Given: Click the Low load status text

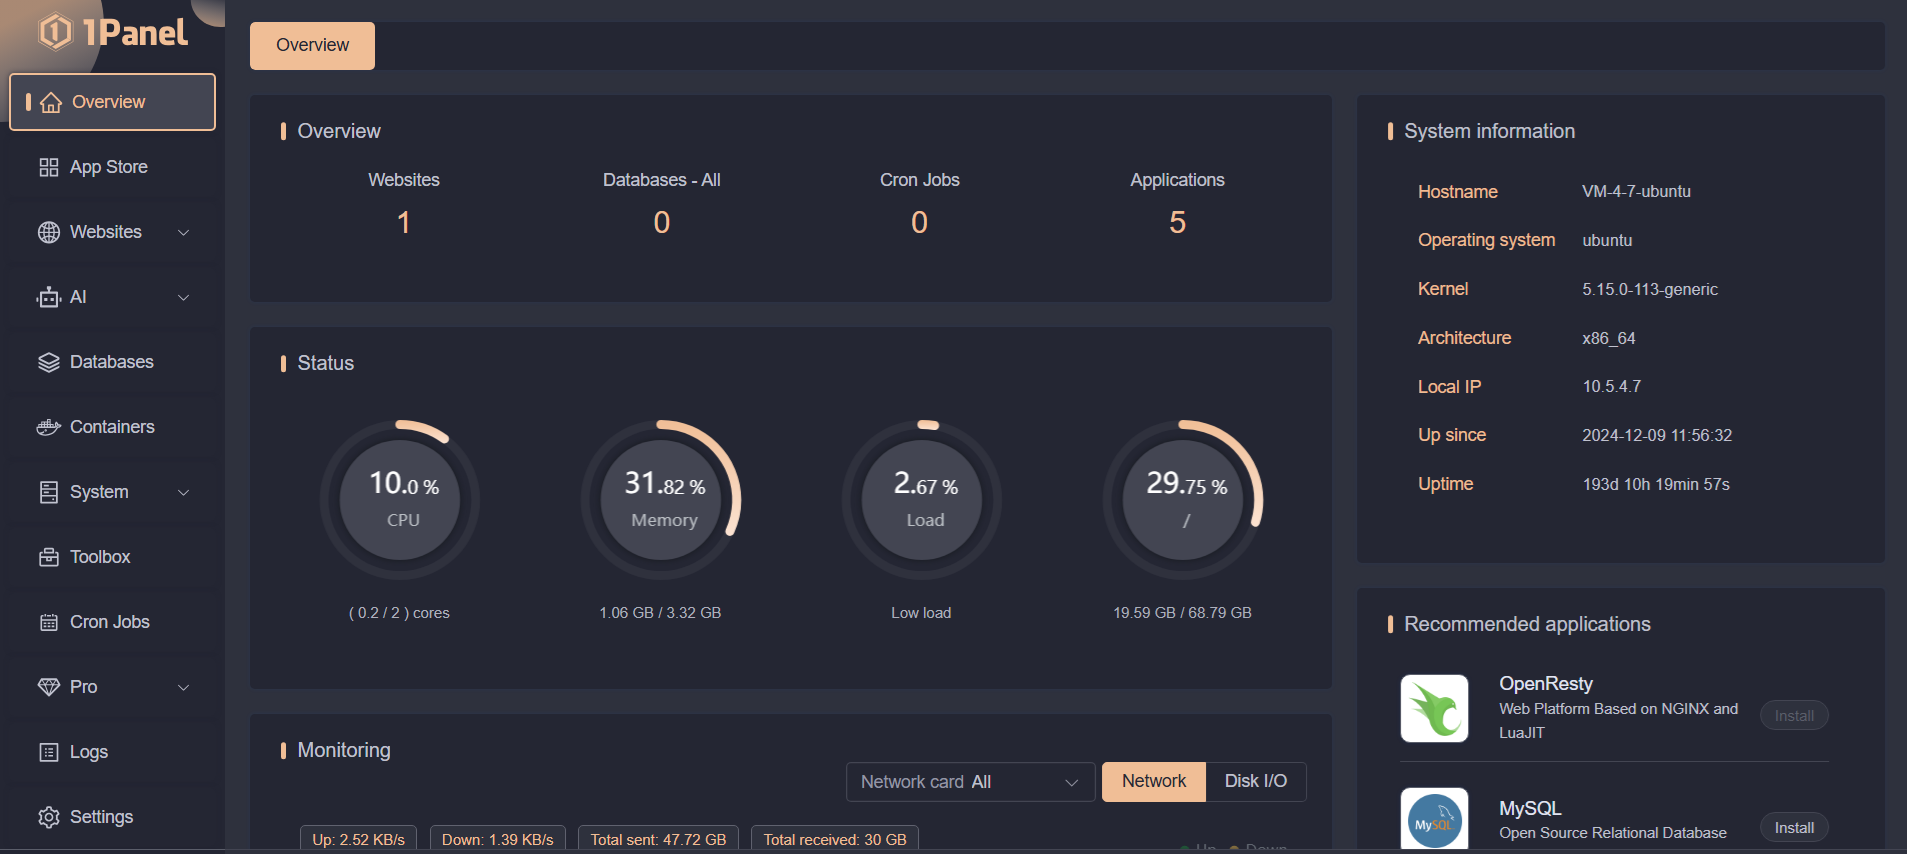Looking at the screenshot, I should tap(921, 613).
